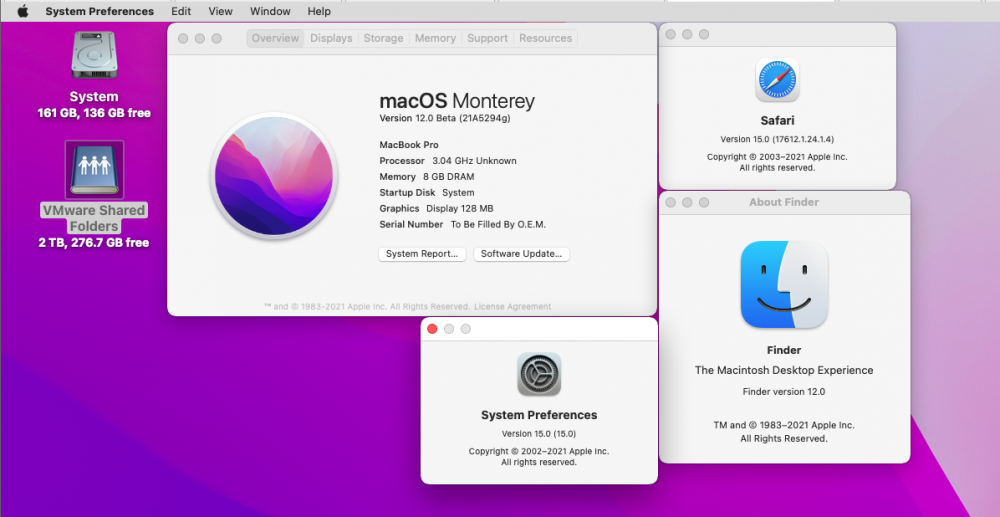Click the Software Update... button
This screenshot has height=517, width=1000.
(522, 254)
